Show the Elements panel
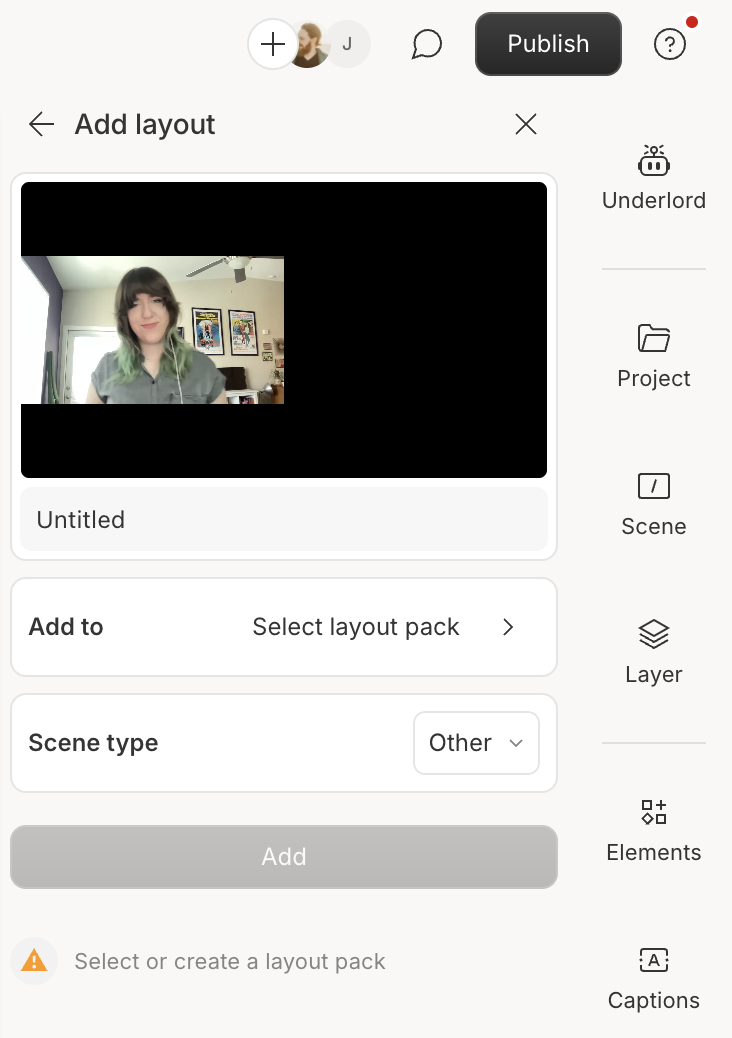The width and height of the screenshot is (732, 1038). pyautogui.click(x=653, y=830)
